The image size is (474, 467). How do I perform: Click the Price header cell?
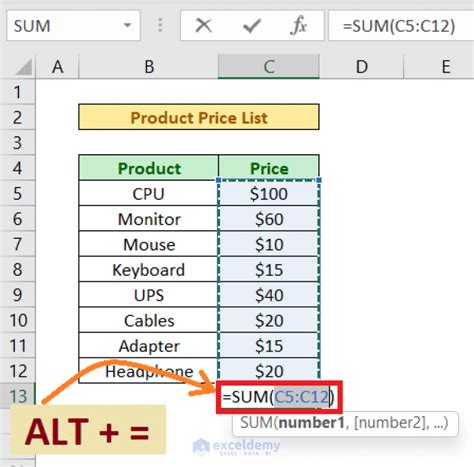269,168
